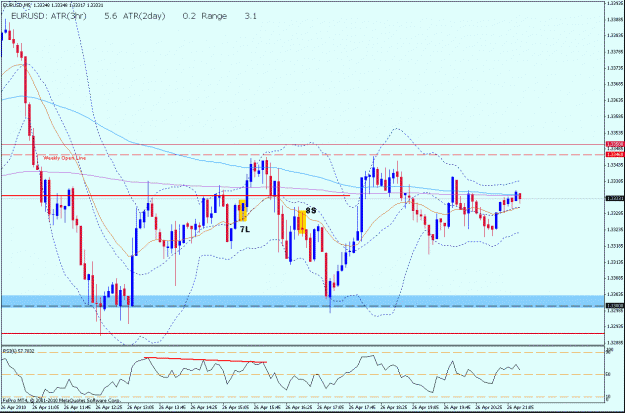Screen dimensions: 625x413
Task: Select the 8S trade label
Action: click(x=311, y=210)
